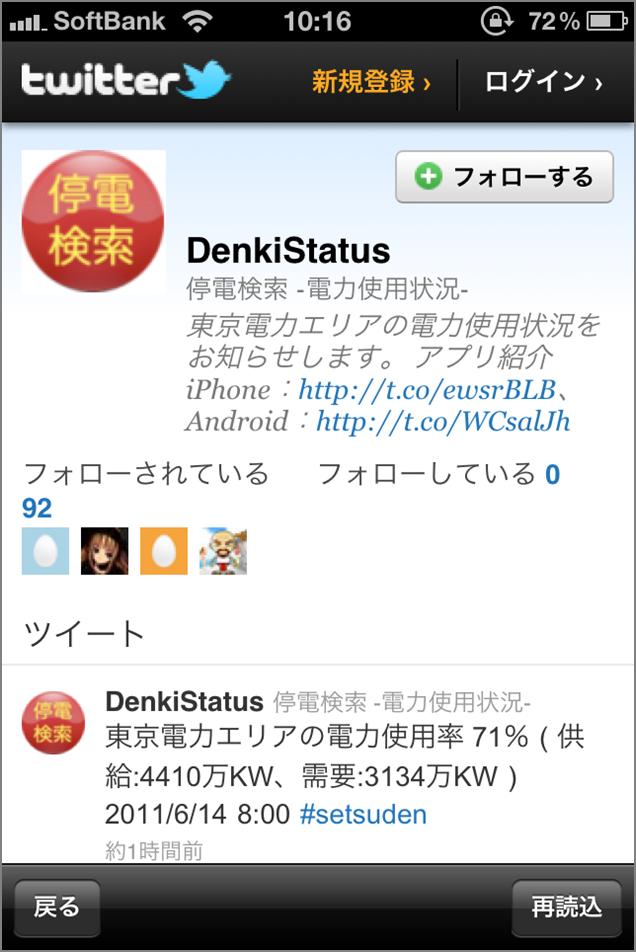Viewport: 636px width, 952px height.
Task: Open the iPhone app link t.co/ewsrBLB
Action: click(x=427, y=389)
